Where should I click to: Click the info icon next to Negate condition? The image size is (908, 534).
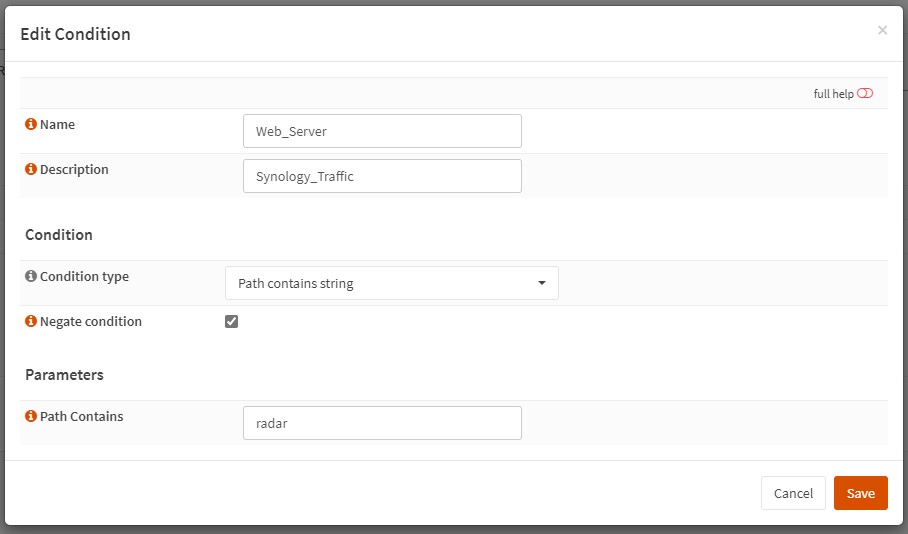coord(31,321)
